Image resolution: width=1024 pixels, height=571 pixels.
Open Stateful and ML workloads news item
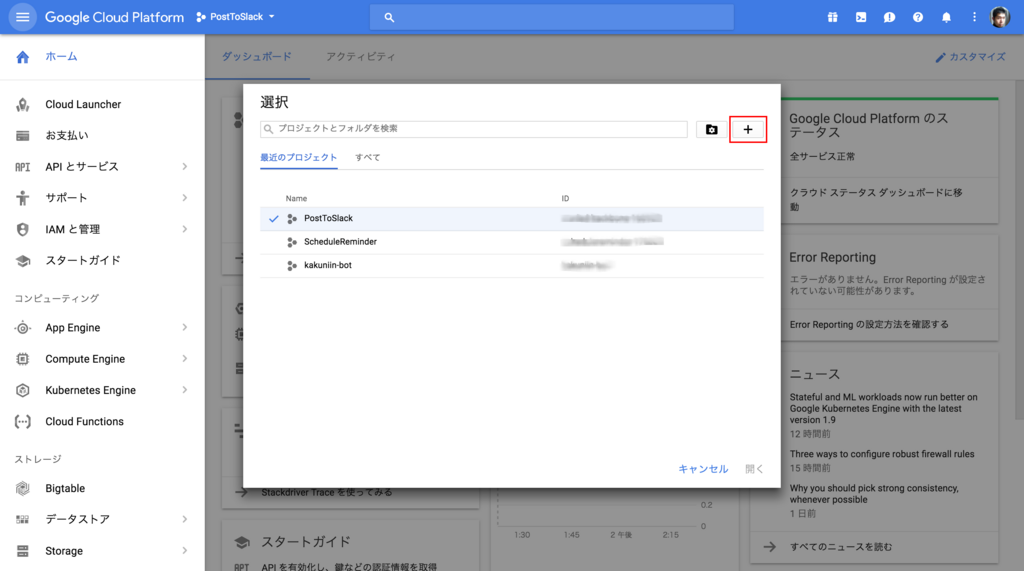tap(883, 408)
